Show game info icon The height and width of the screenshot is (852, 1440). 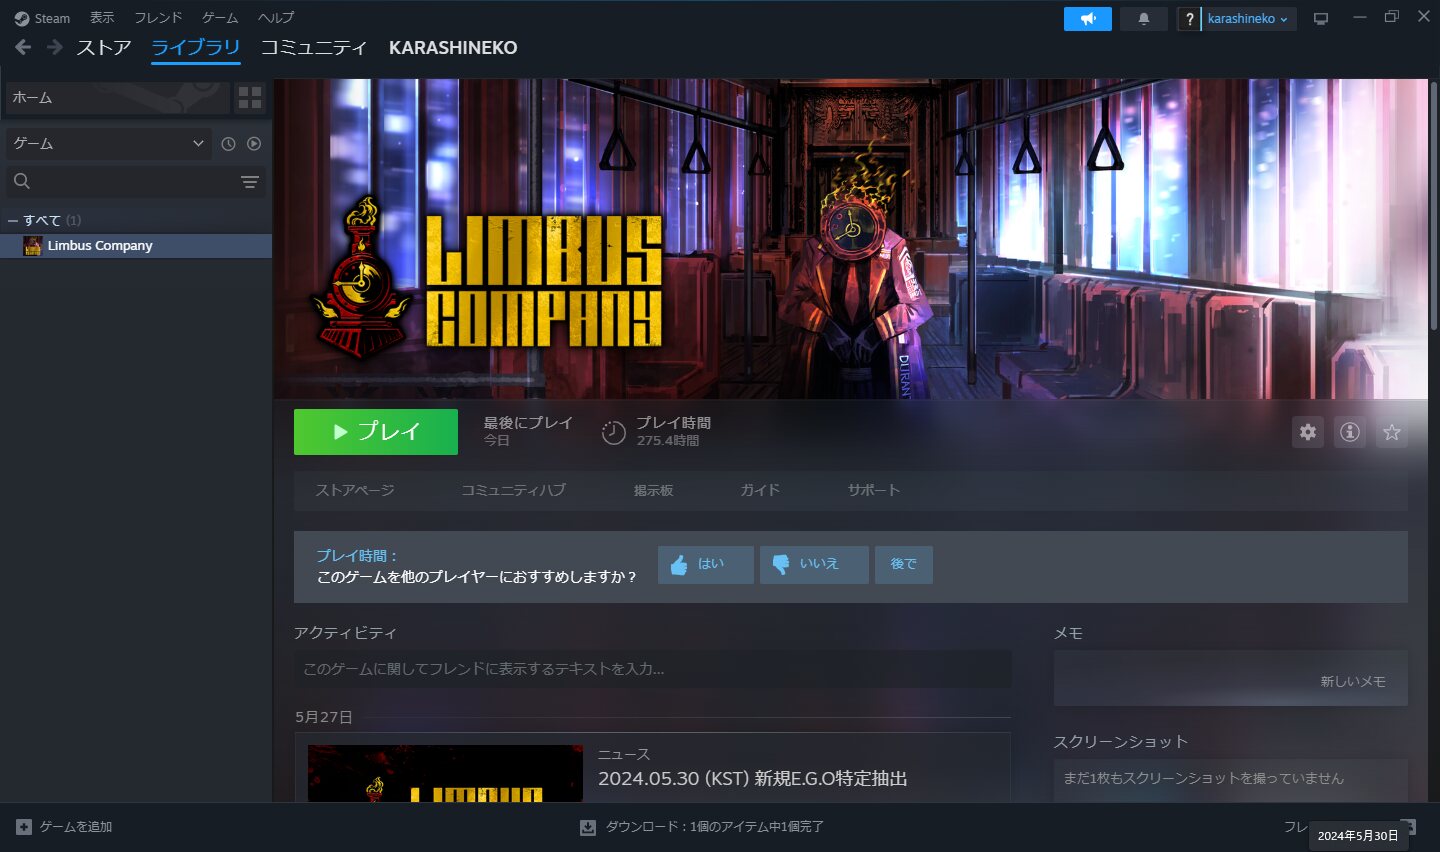1350,432
